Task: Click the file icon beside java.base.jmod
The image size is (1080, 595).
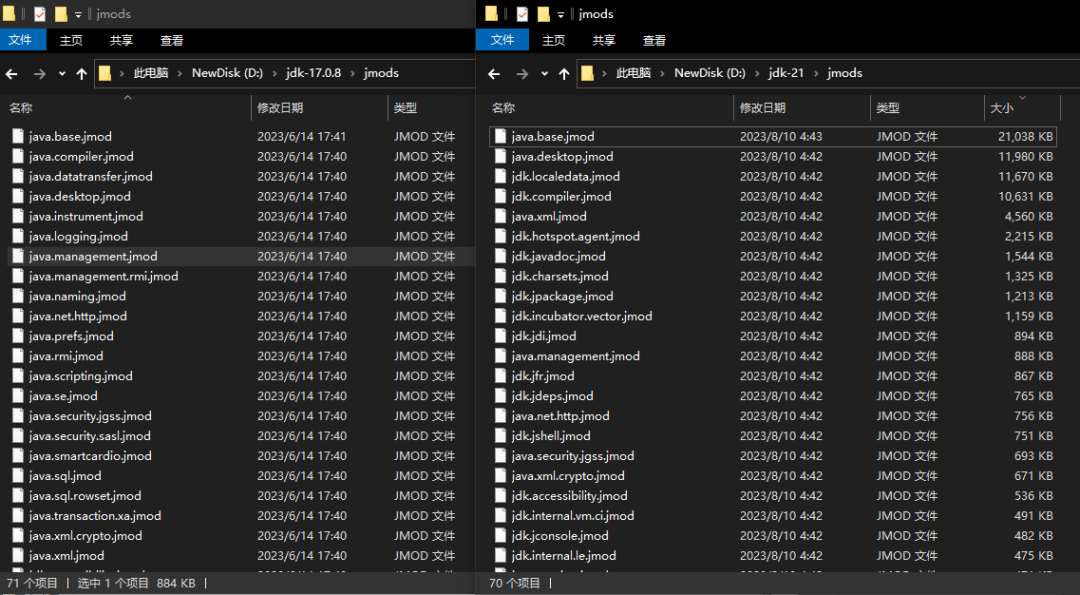Action: click(x=16, y=136)
